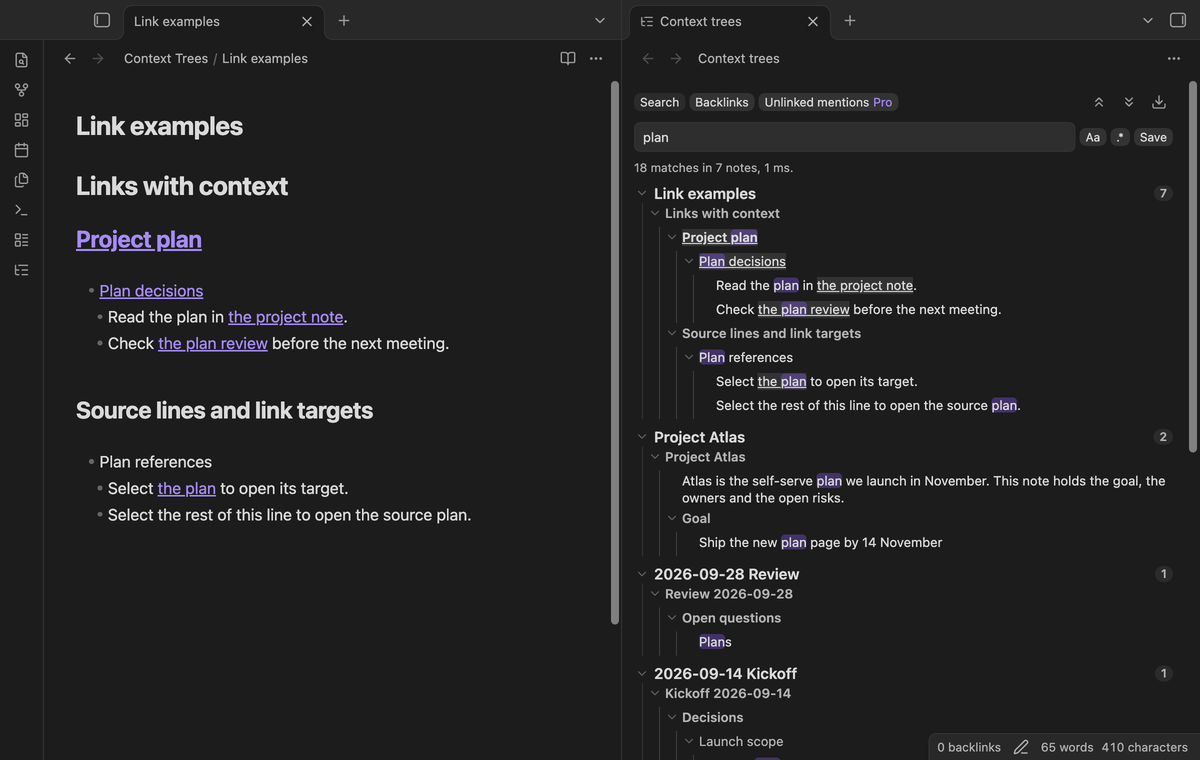Screen dimensions: 1200x760
Task: Collapse Plan decisions tree node
Action: (689, 262)
